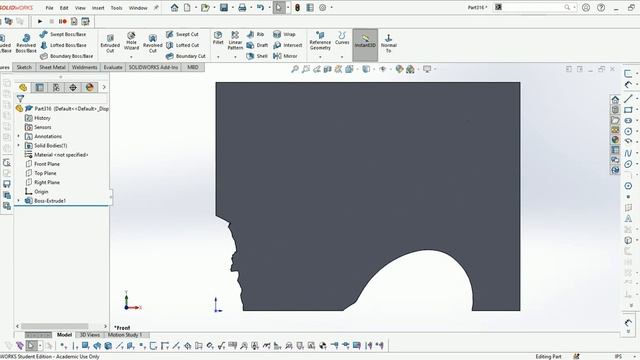Open the Insert menu
The image size is (640, 360).
pos(98,8)
